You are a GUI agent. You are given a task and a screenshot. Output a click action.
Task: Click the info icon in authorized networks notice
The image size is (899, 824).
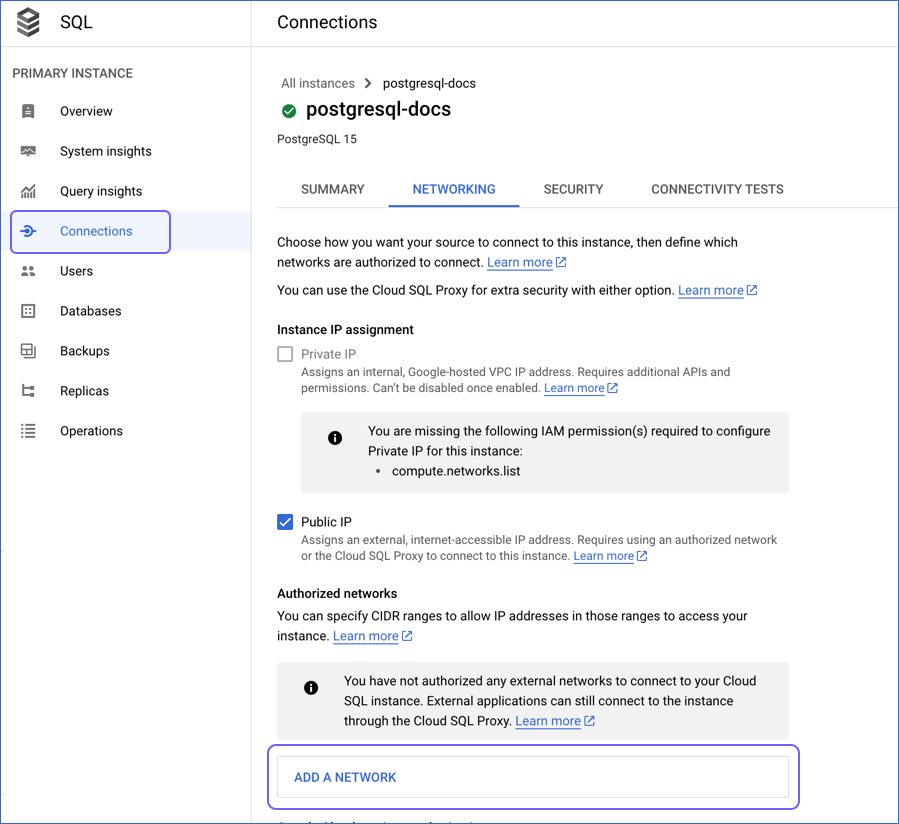point(311,688)
